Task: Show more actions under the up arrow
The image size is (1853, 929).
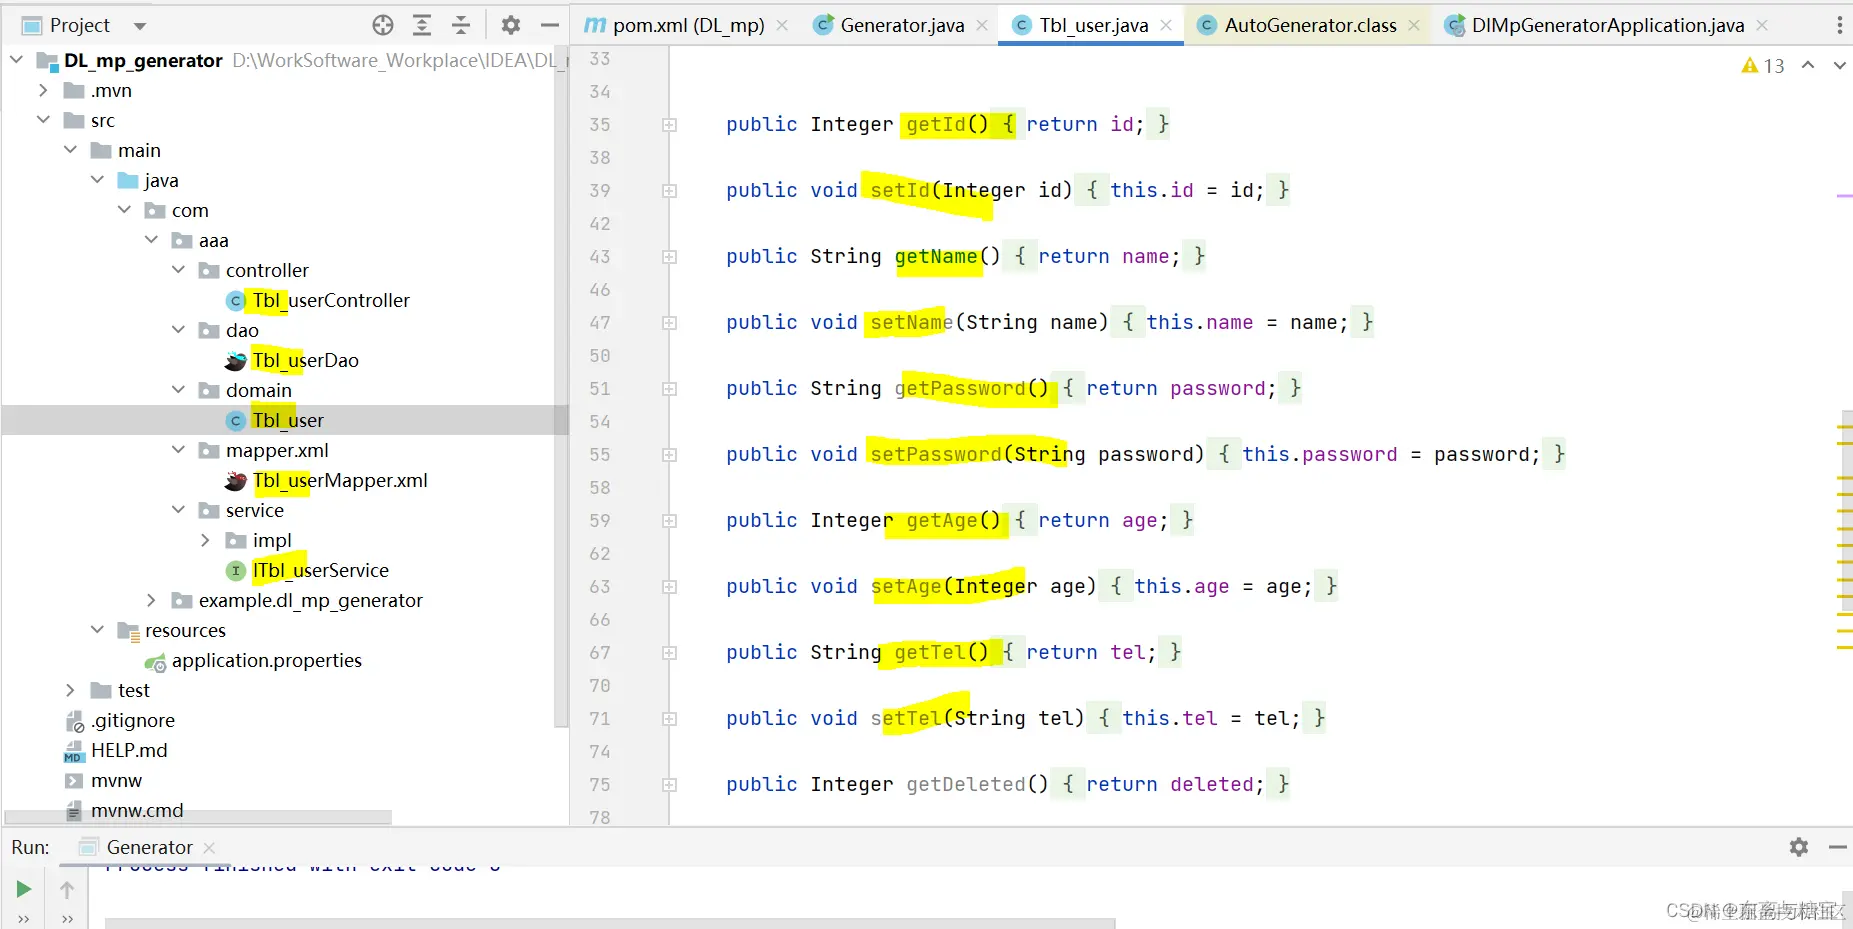Action: click(67, 918)
